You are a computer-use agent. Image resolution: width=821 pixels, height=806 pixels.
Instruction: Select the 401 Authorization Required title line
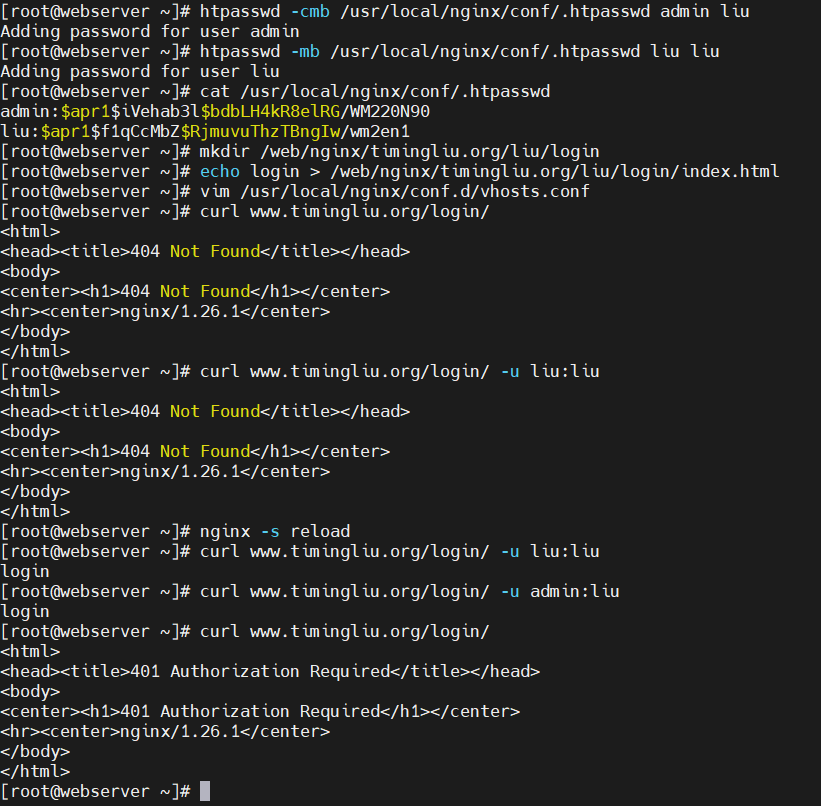[x=270, y=671]
